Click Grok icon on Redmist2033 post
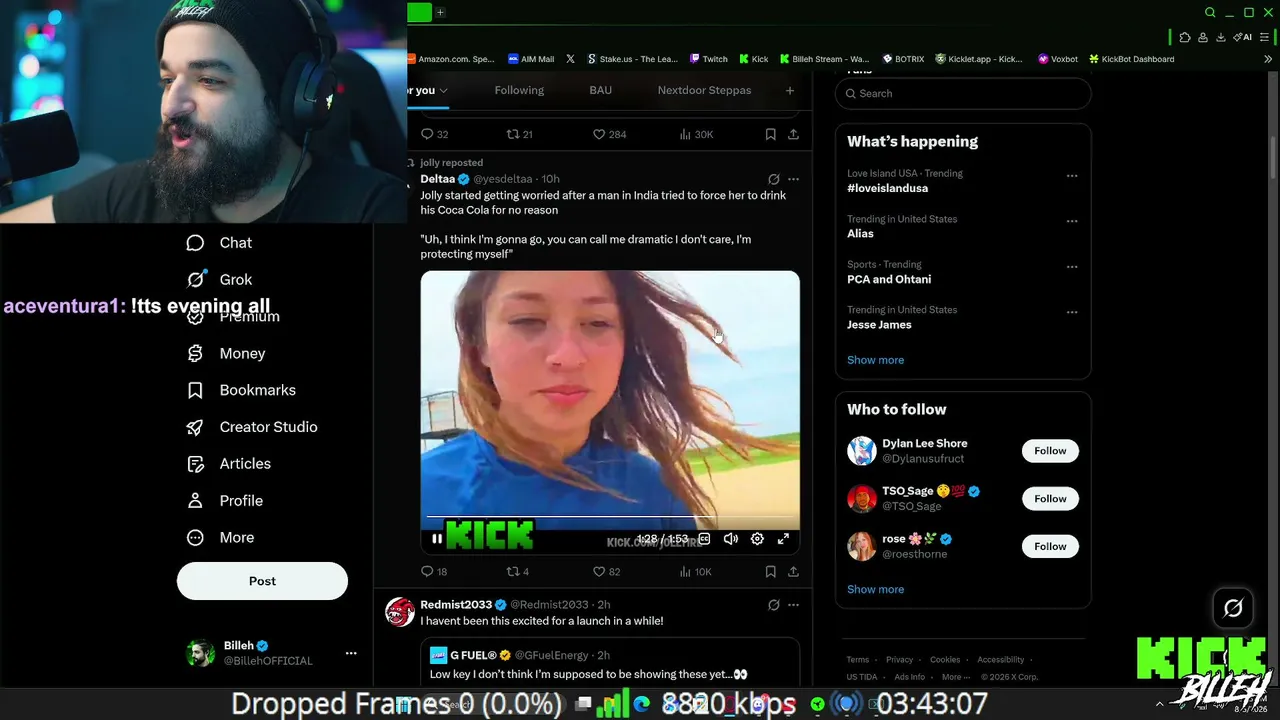Image resolution: width=1280 pixels, height=720 pixels. [x=773, y=605]
